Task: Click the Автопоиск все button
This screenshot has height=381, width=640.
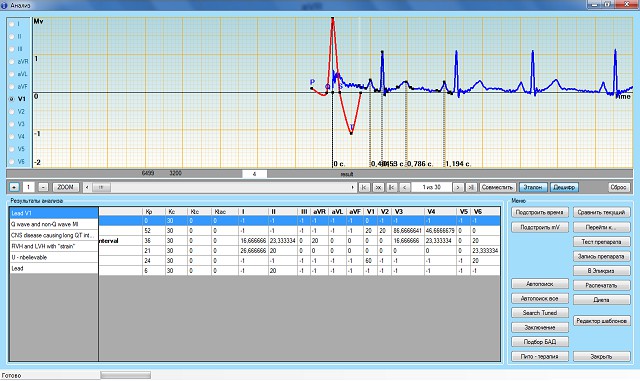Action: coord(540,298)
